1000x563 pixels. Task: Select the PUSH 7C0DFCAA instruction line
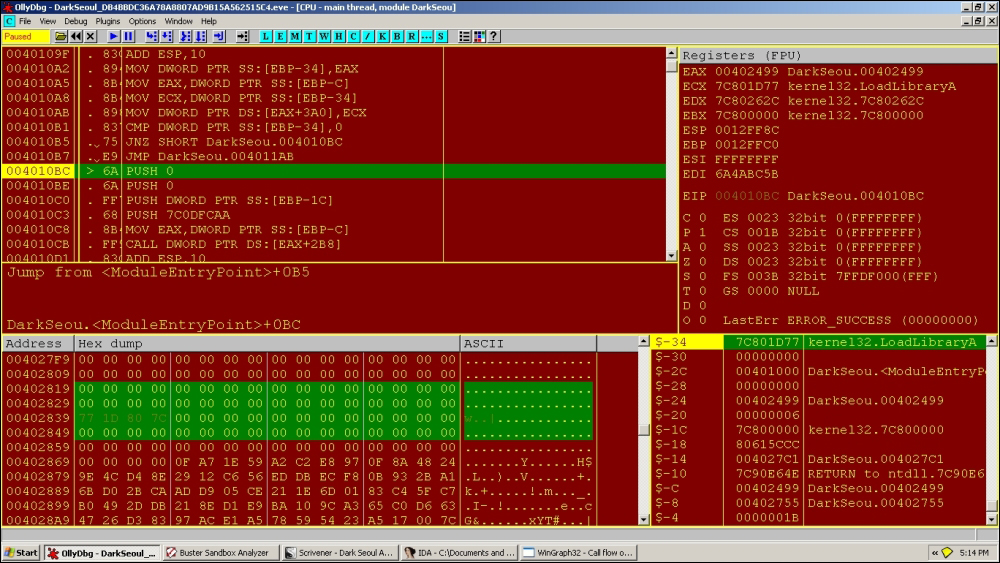click(x=334, y=215)
